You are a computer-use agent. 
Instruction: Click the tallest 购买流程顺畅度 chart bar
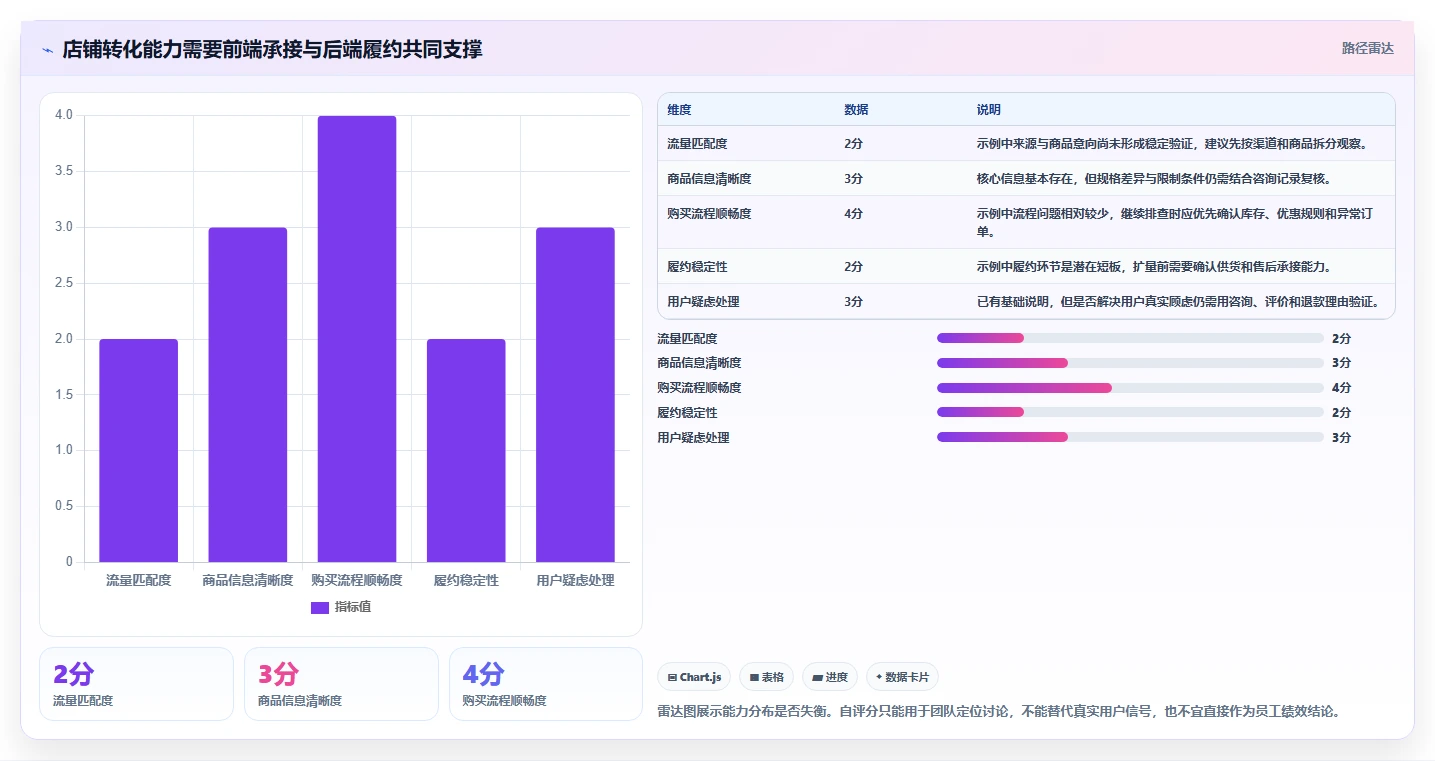[x=357, y=339]
